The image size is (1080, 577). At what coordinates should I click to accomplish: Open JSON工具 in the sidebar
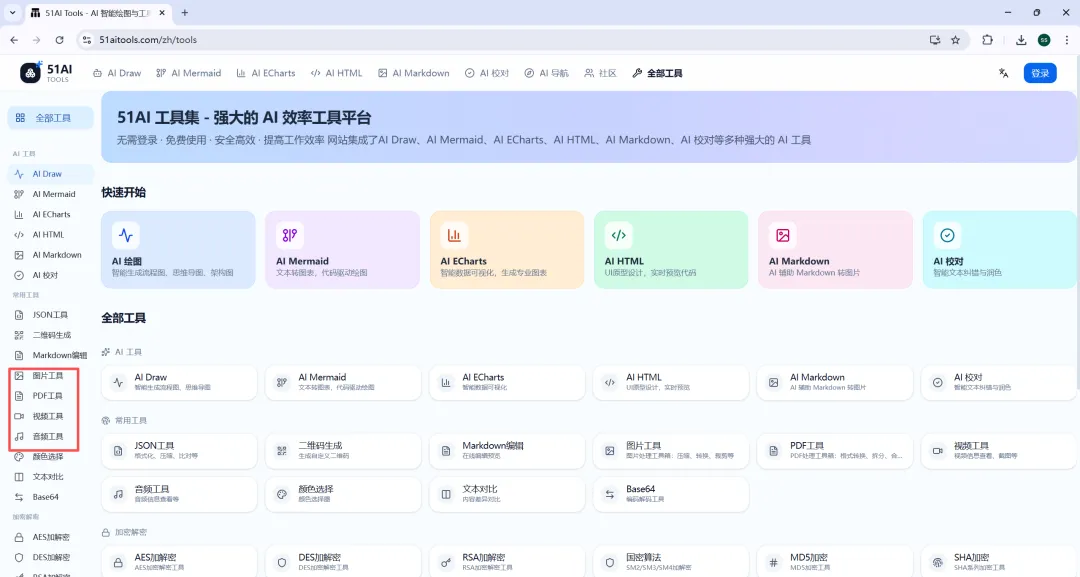point(50,315)
